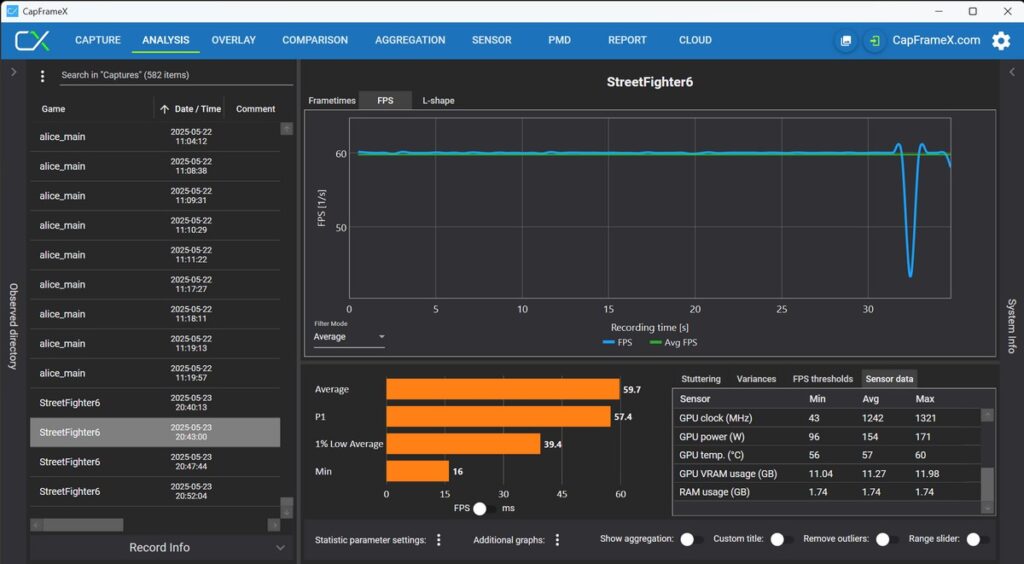Select alice_main capture at 11:19:13
Viewport: 1024px width, 564px height.
pyautogui.click(x=155, y=344)
